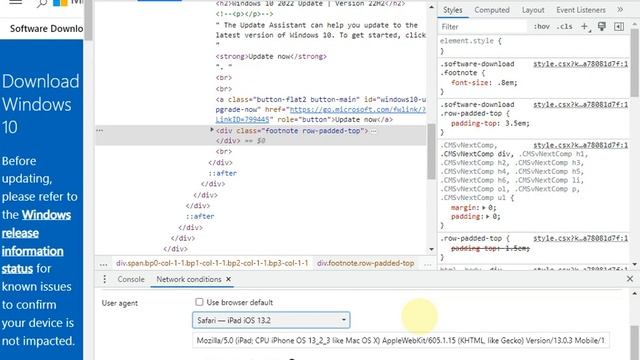Screen dimensions: 640x360
Task: Click font-size .8em property value
Action: 506,82
